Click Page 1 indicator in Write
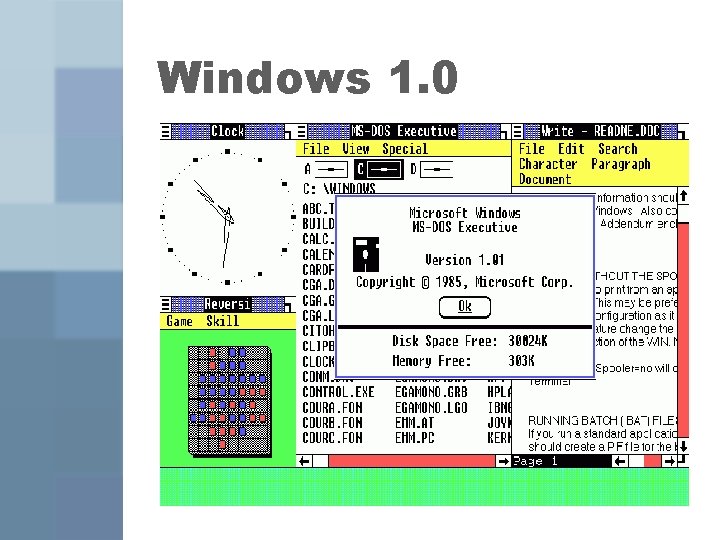The height and width of the screenshot is (540, 720). click(535, 461)
